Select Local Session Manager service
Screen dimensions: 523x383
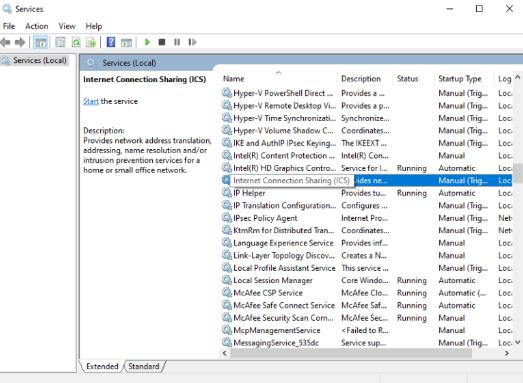pyautogui.click(x=367, y=280)
